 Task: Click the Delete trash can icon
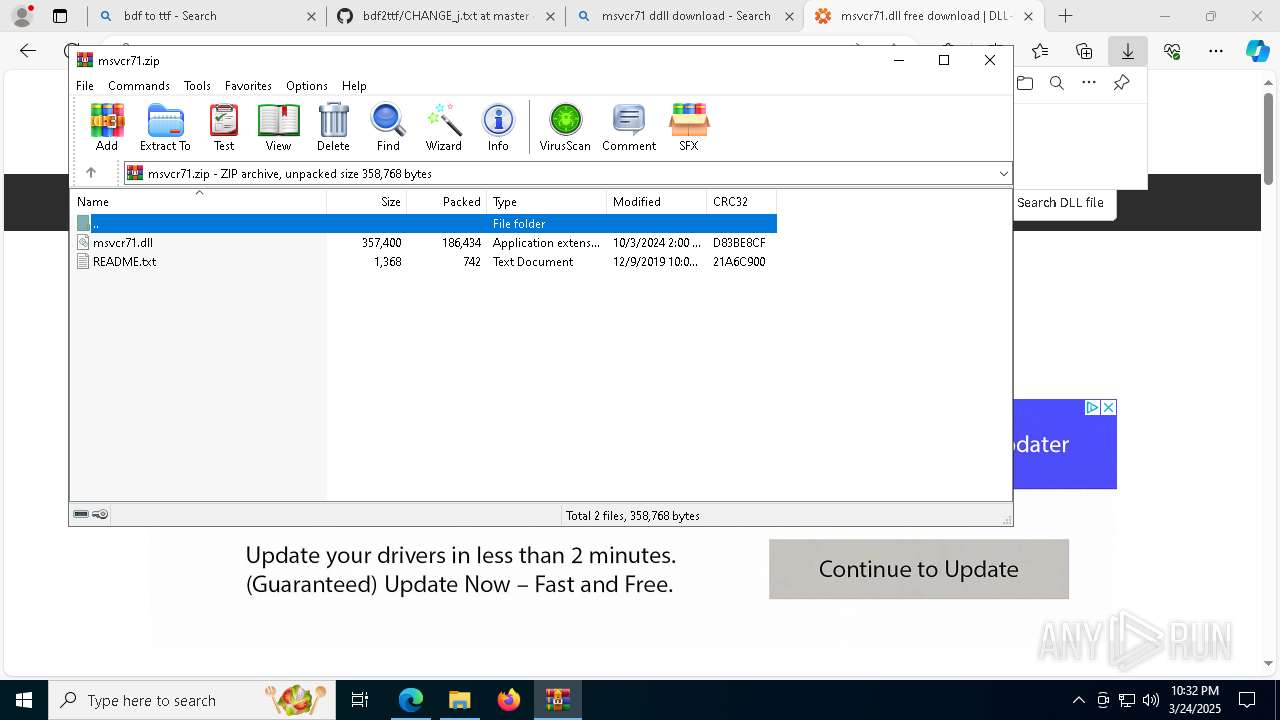click(333, 127)
